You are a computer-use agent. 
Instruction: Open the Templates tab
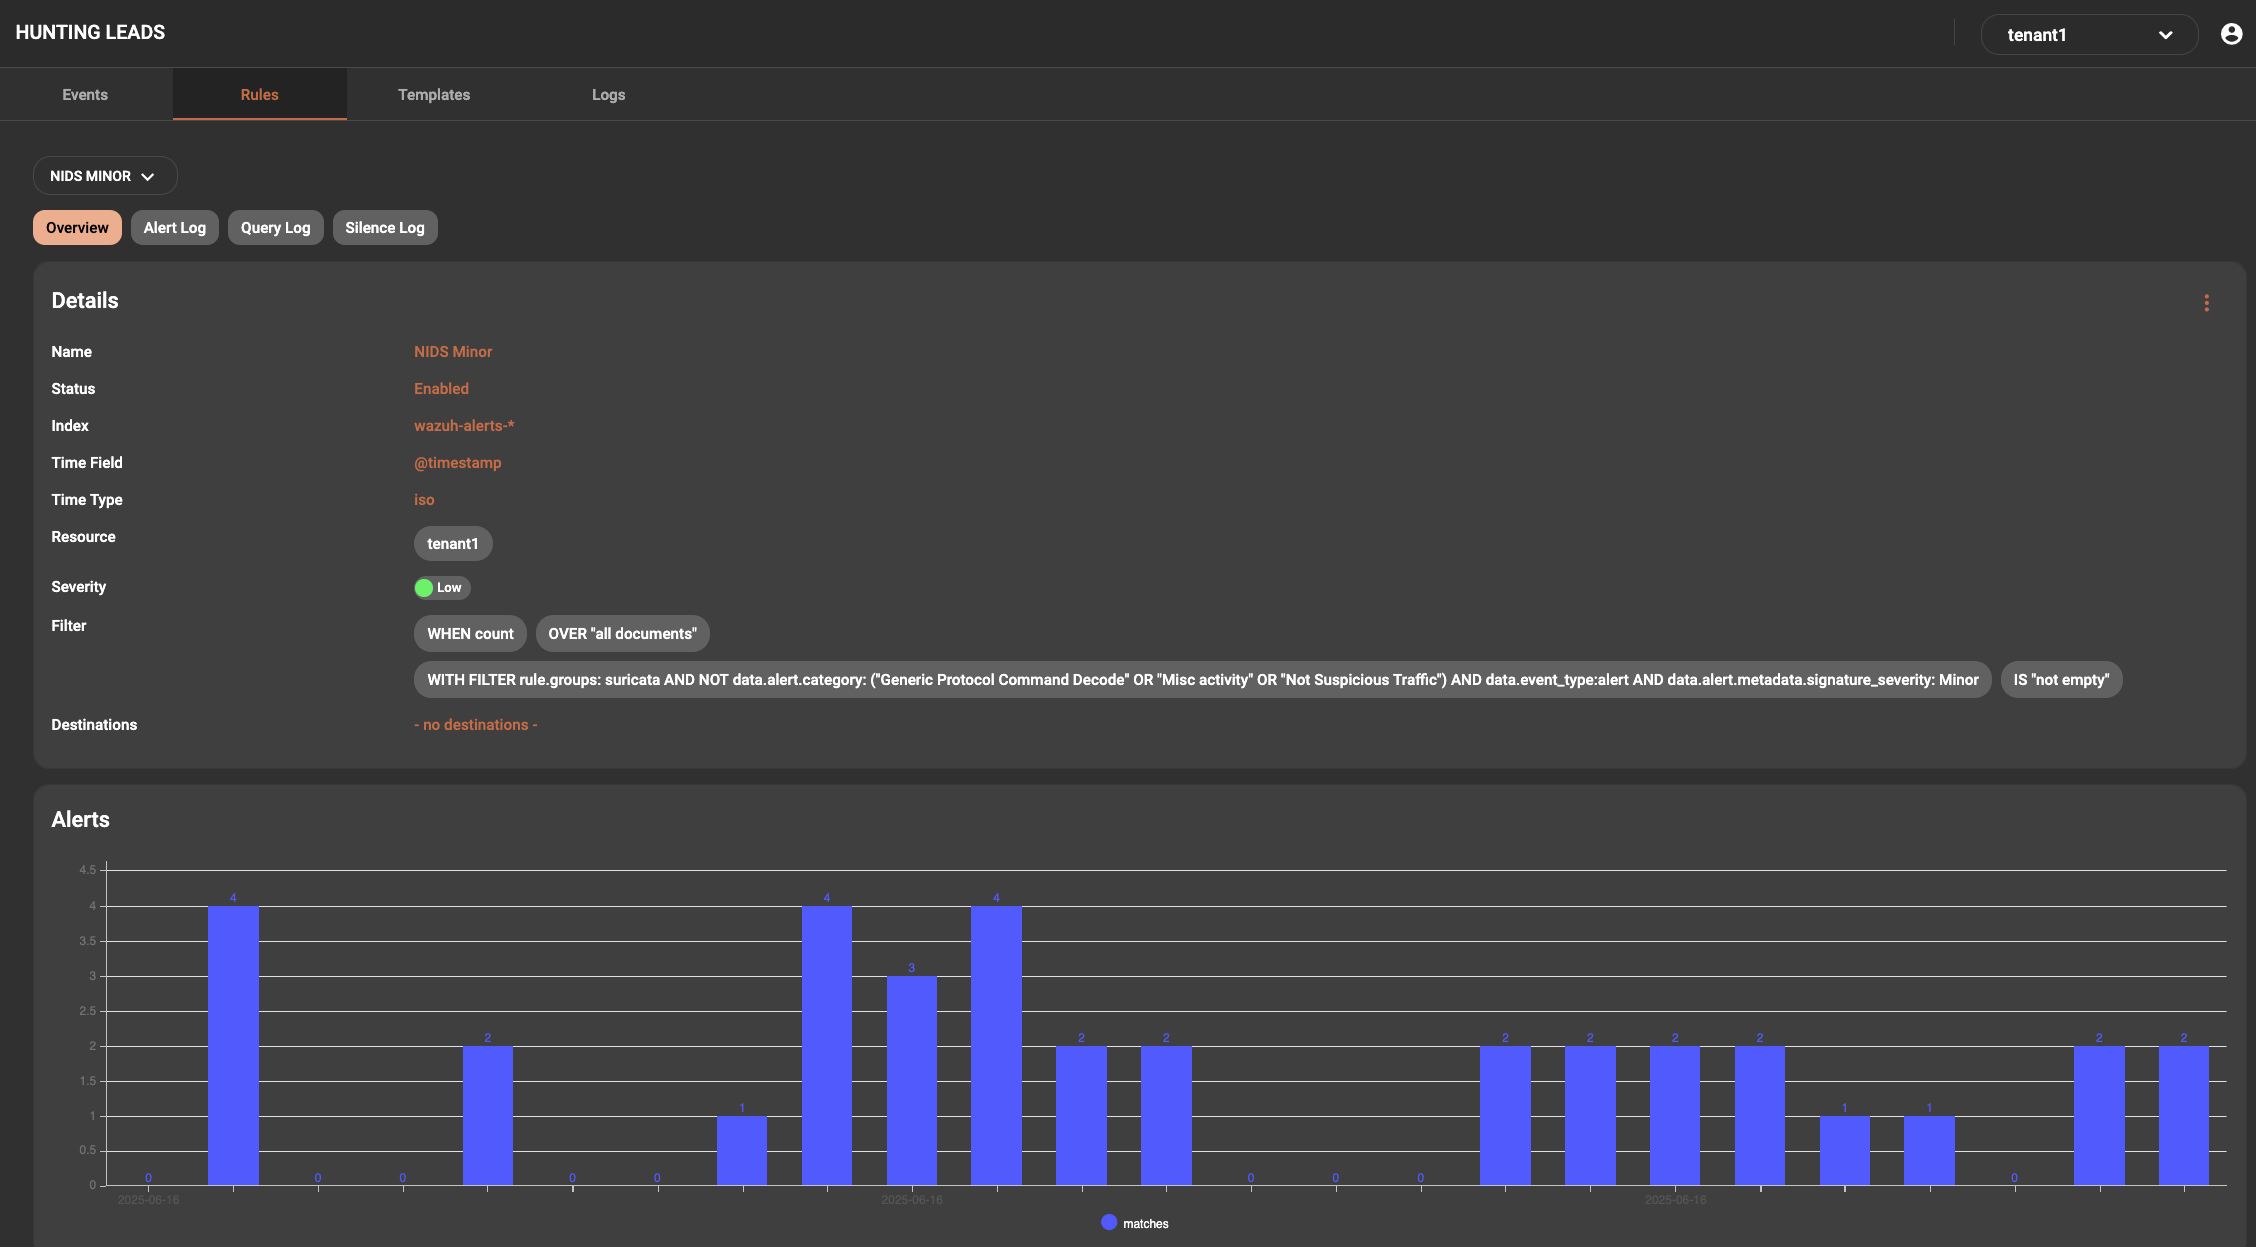point(434,95)
